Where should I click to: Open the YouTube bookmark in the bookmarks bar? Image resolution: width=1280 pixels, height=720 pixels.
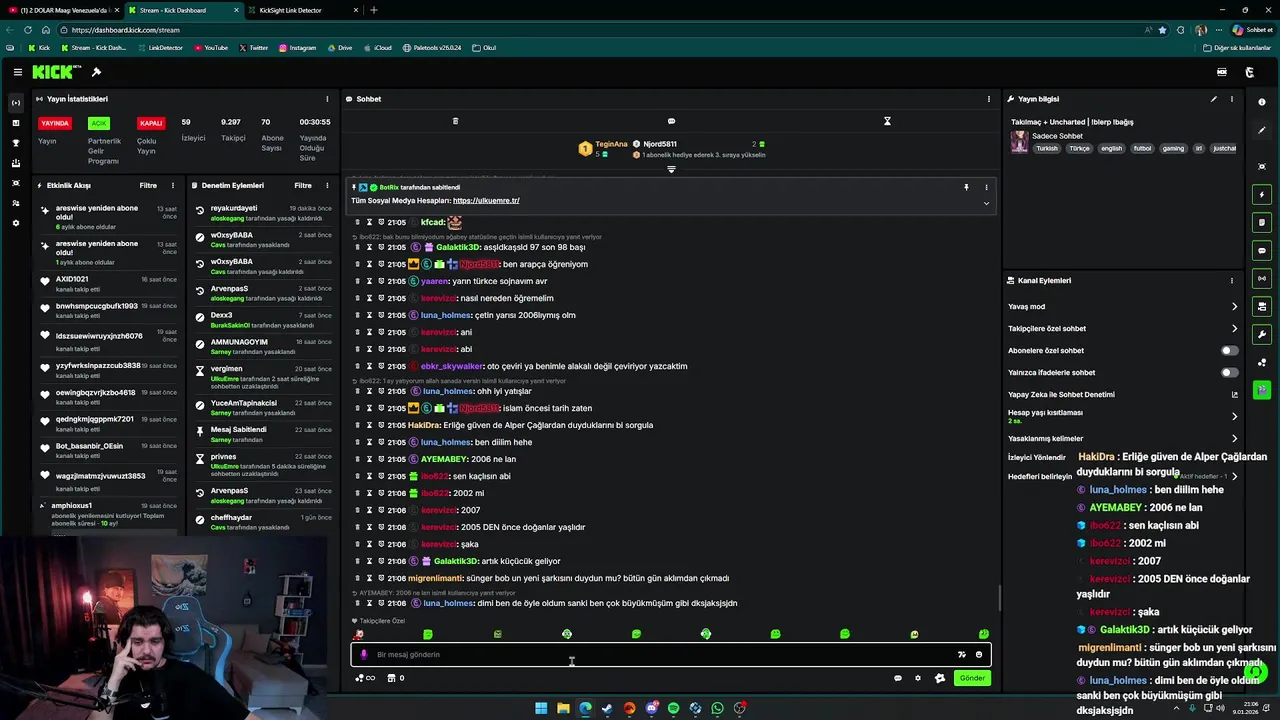click(211, 48)
